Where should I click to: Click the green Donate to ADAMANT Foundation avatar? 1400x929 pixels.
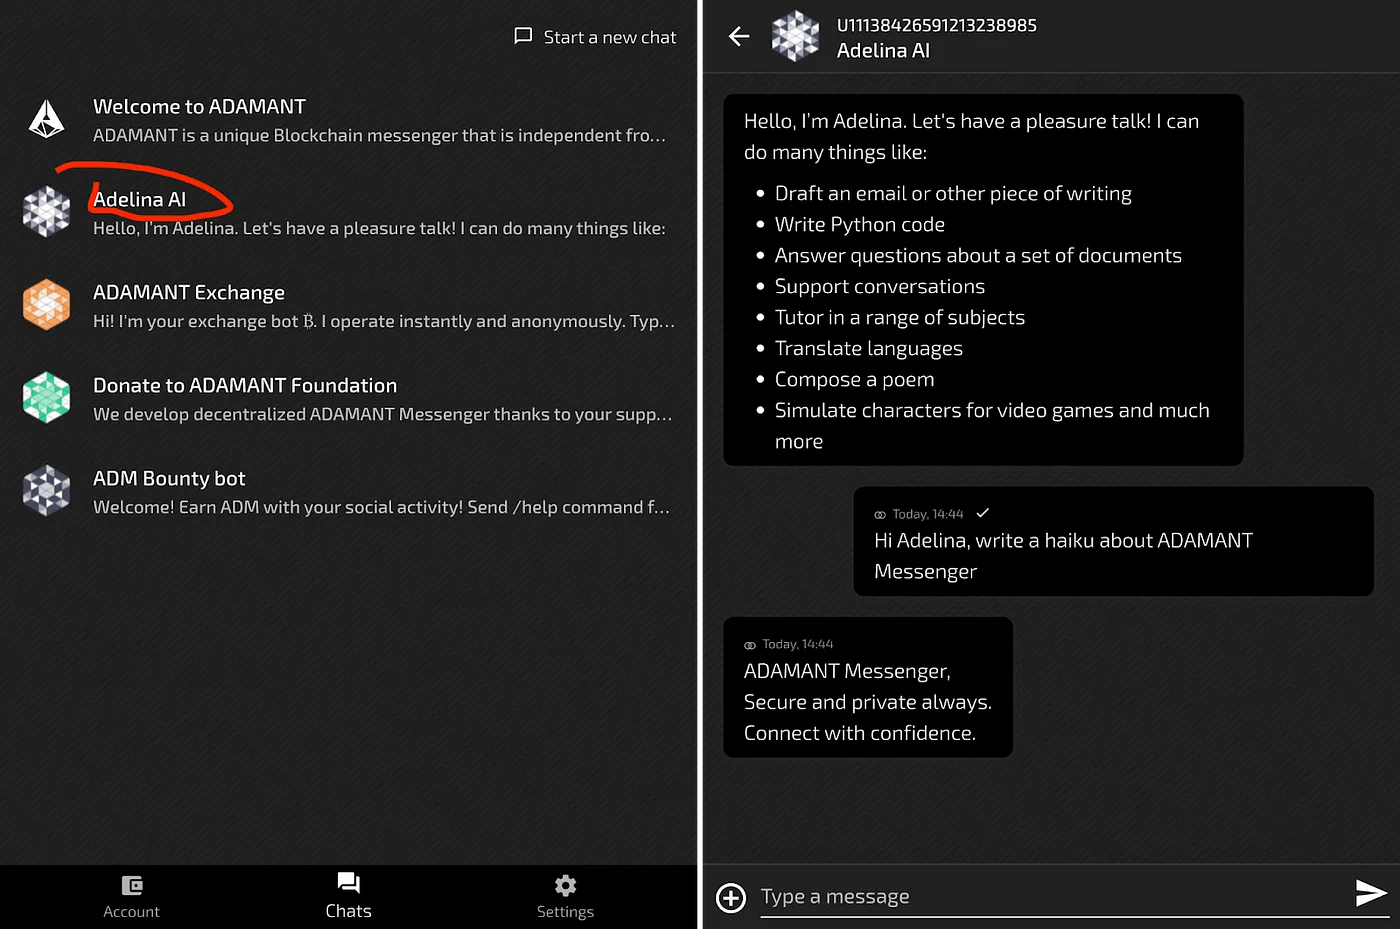(x=46, y=398)
